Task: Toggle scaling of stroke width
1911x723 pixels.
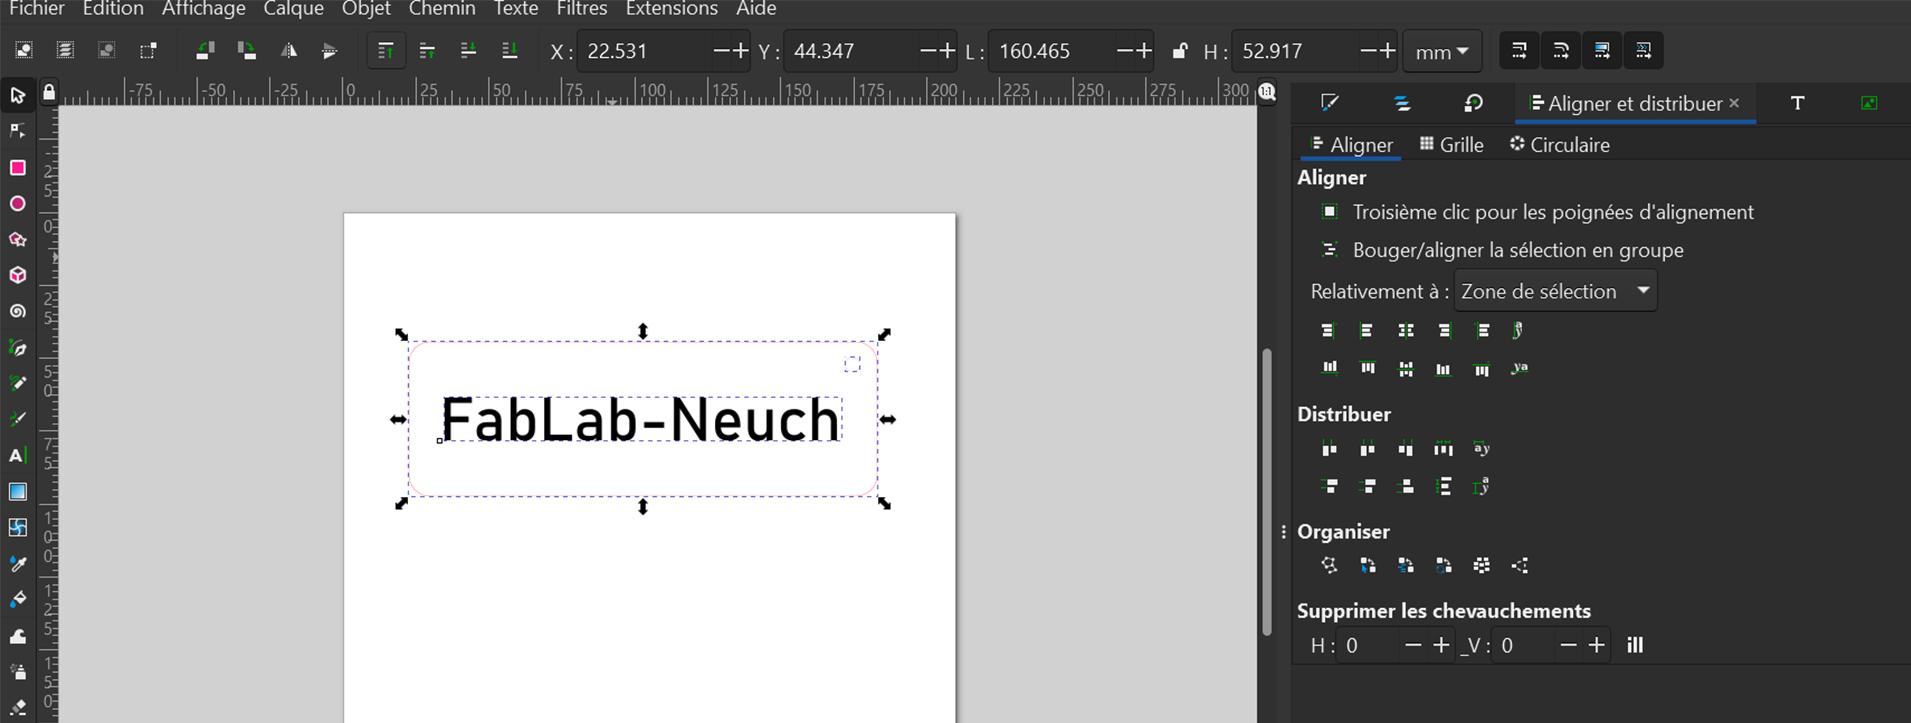Action: (1519, 50)
